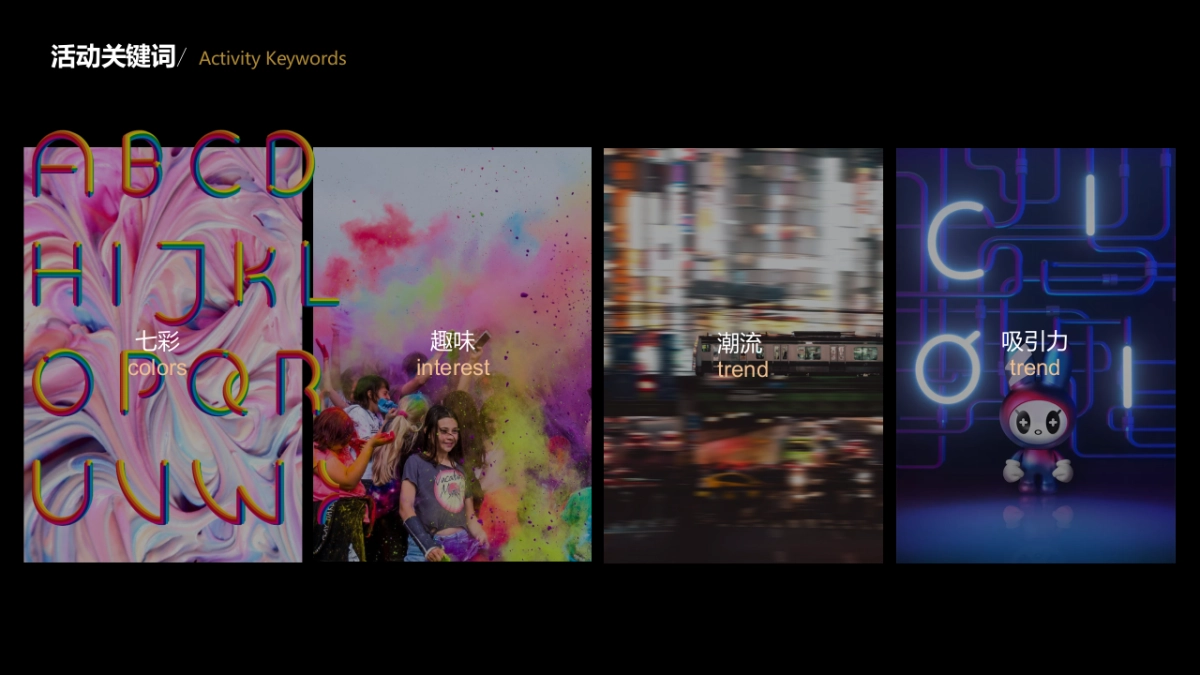Select the 潮流 text label
1200x675 pixels.
click(740, 344)
